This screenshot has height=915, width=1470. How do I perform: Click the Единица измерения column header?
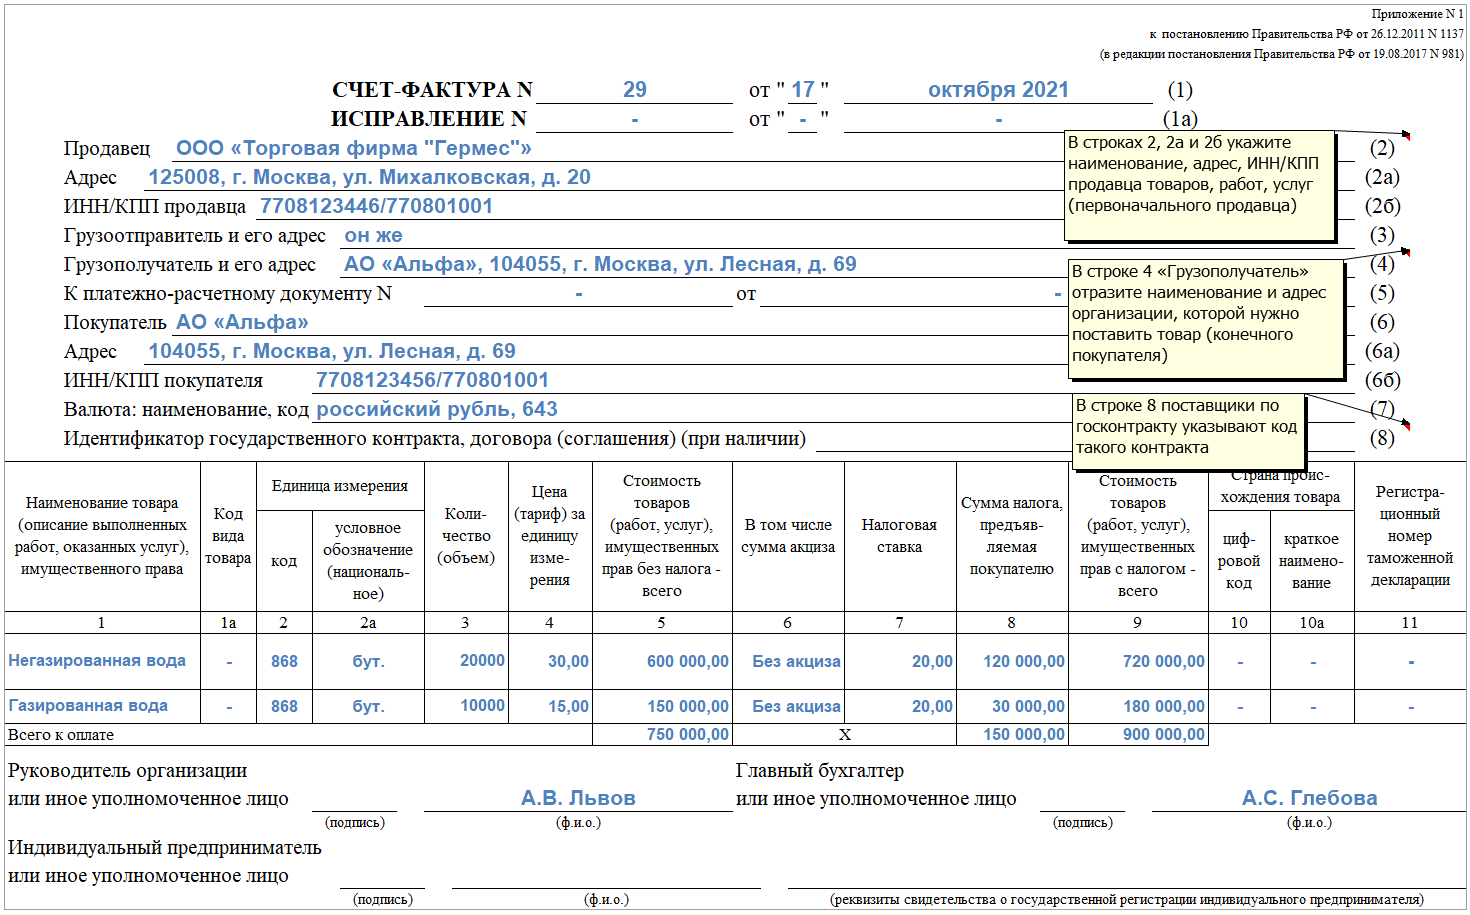click(340, 486)
